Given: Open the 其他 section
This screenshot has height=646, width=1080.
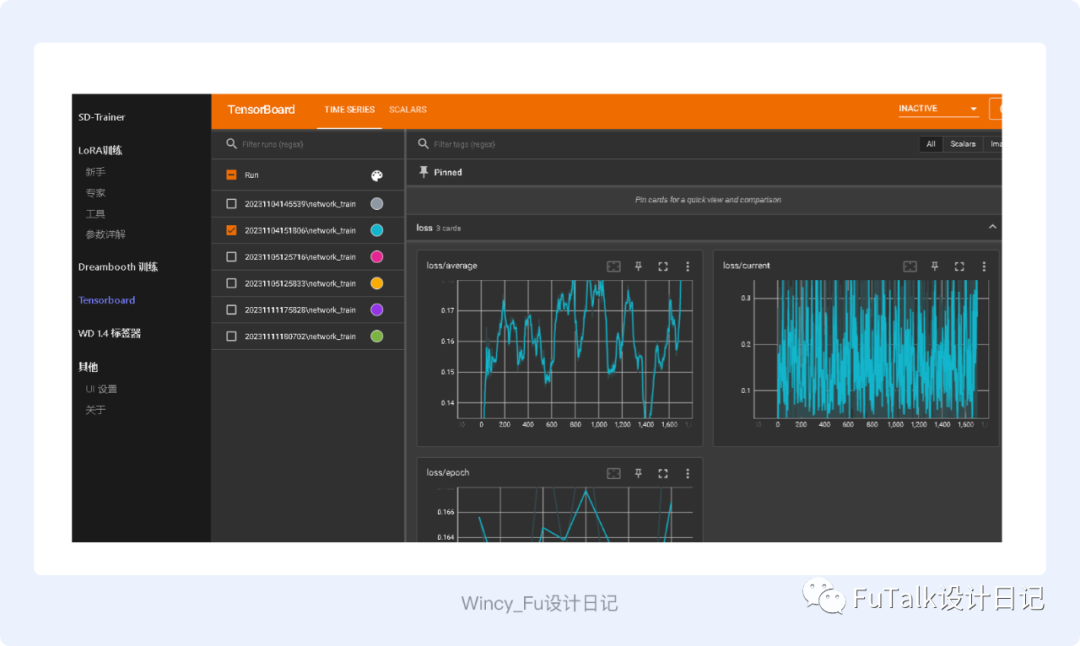Looking at the screenshot, I should (x=88, y=367).
